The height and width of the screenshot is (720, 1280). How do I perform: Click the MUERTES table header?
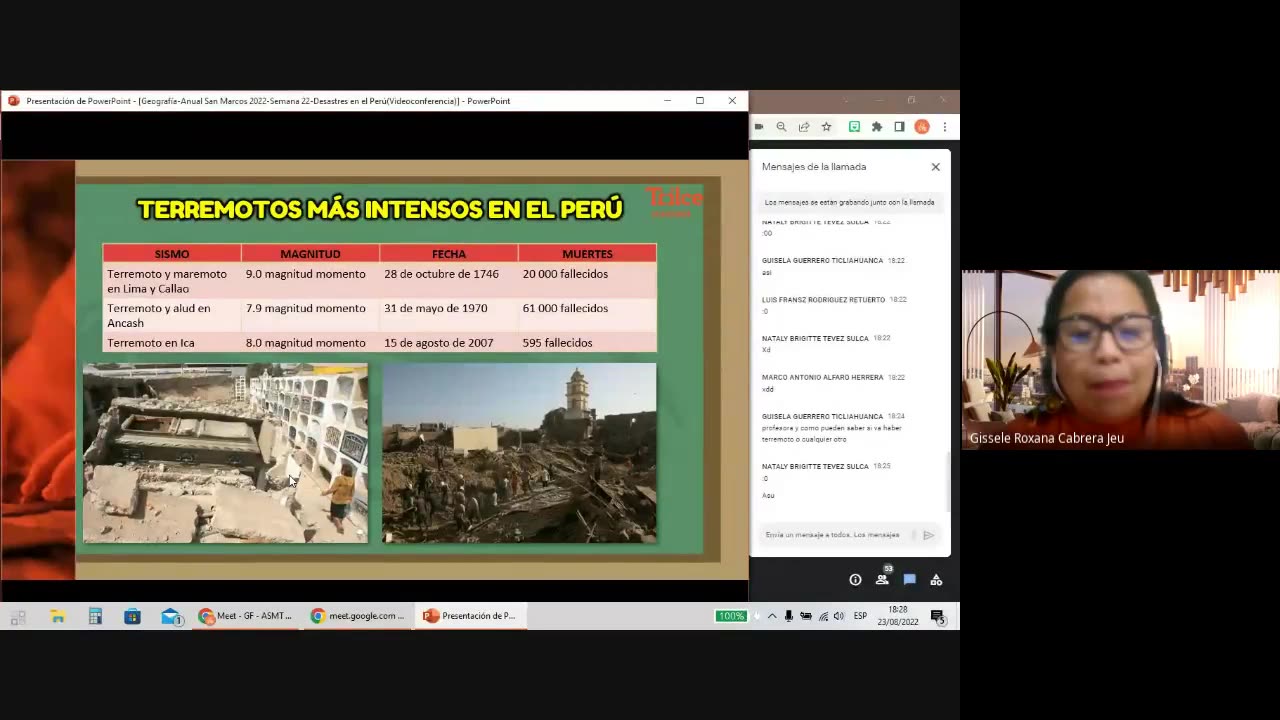(x=587, y=254)
